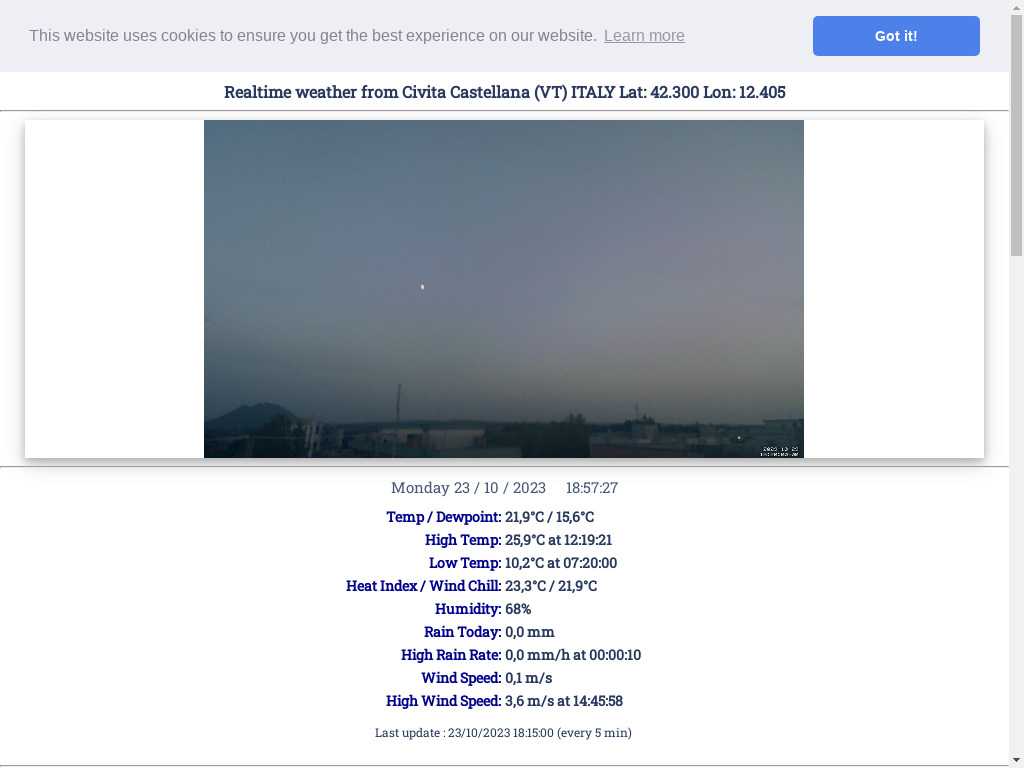Select the value 21,9°C / 15,6°C

[x=549, y=517]
